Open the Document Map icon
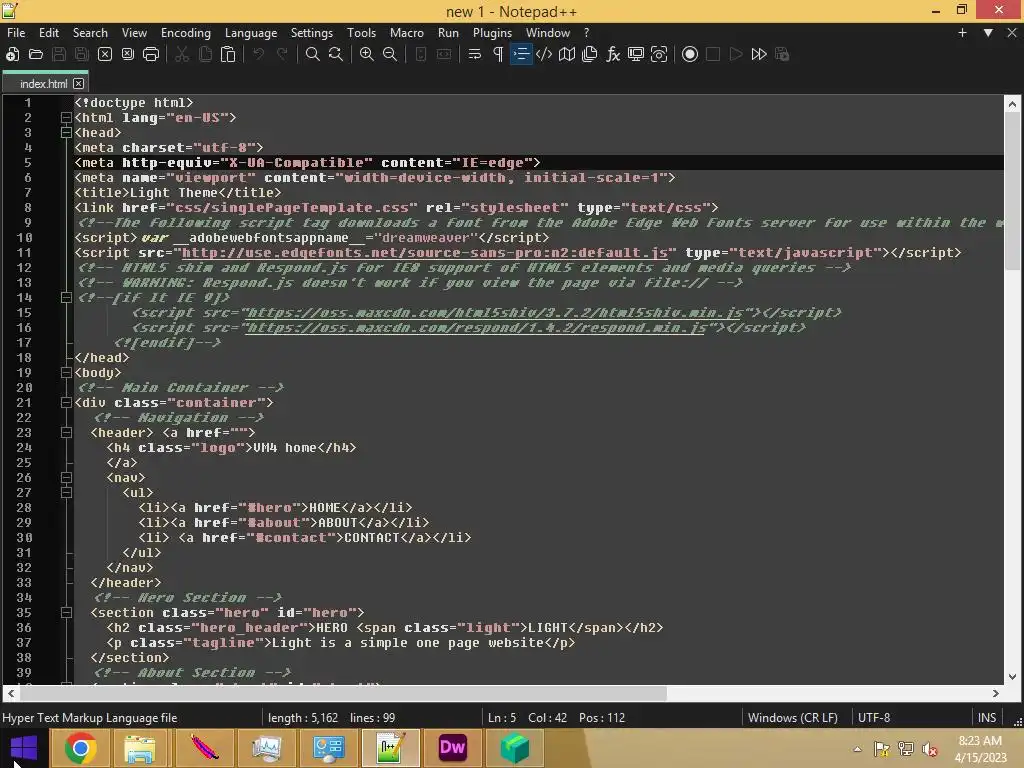This screenshot has width=1024, height=768. click(x=567, y=54)
